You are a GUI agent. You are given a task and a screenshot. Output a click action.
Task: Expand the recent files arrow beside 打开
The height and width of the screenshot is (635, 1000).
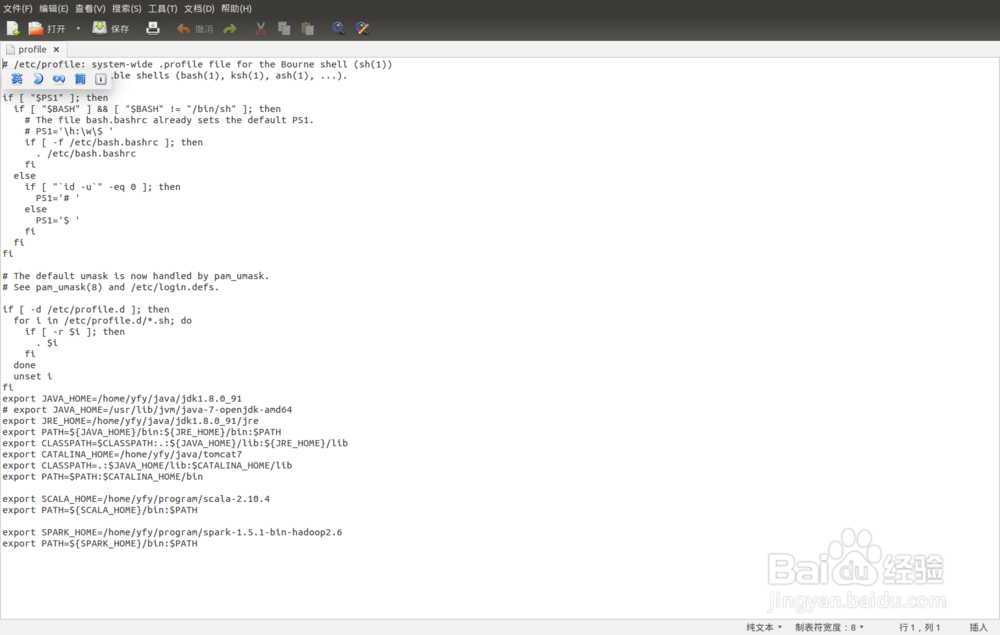click(78, 29)
